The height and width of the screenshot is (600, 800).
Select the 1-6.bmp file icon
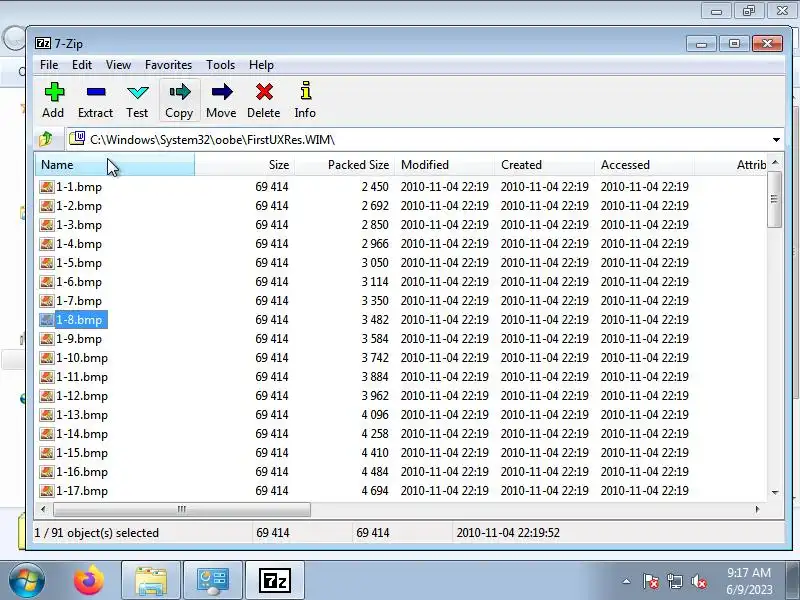(46, 282)
